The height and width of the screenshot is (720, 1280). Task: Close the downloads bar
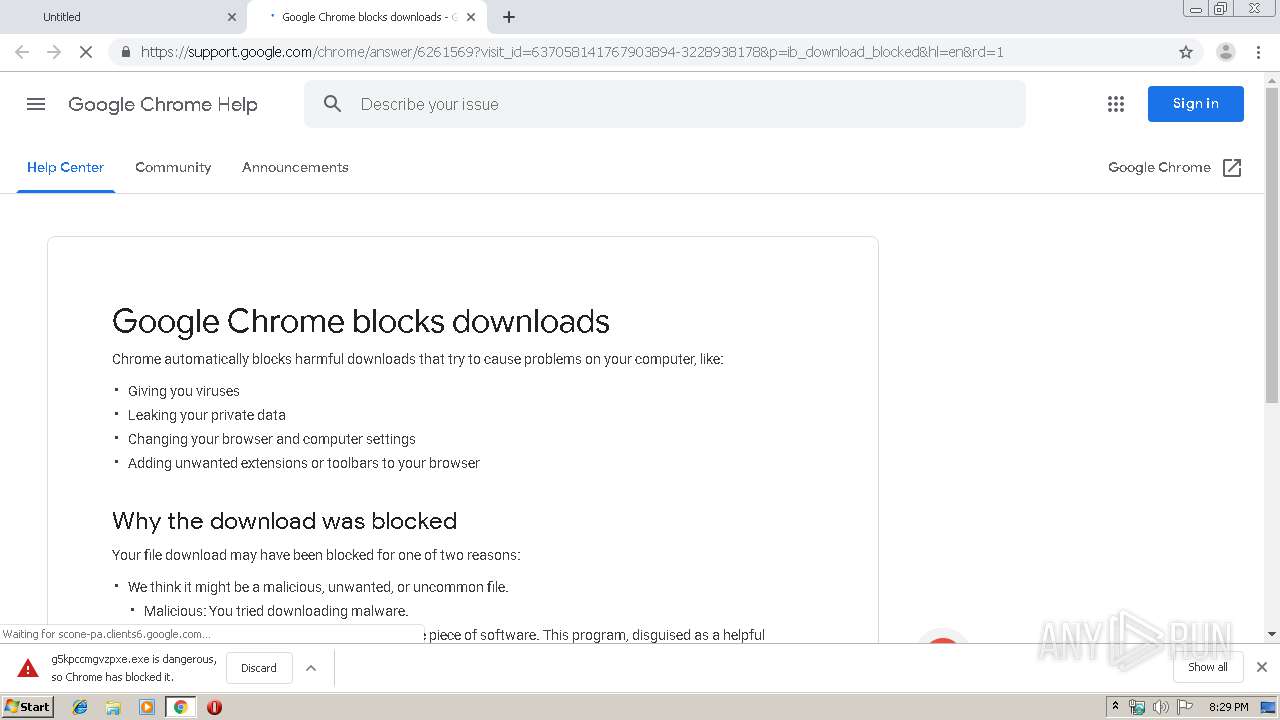1262,667
